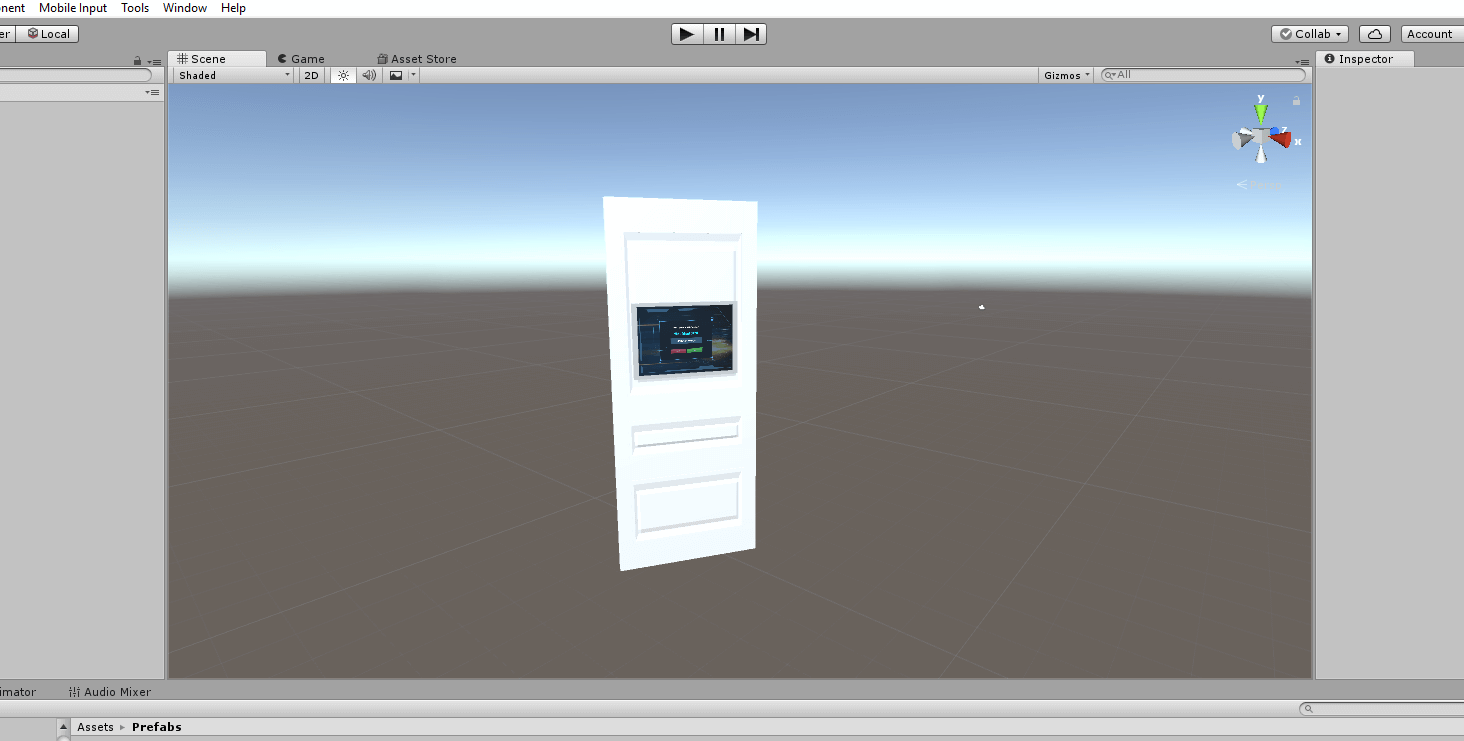Mute scene view audio with the speaker icon

368,74
